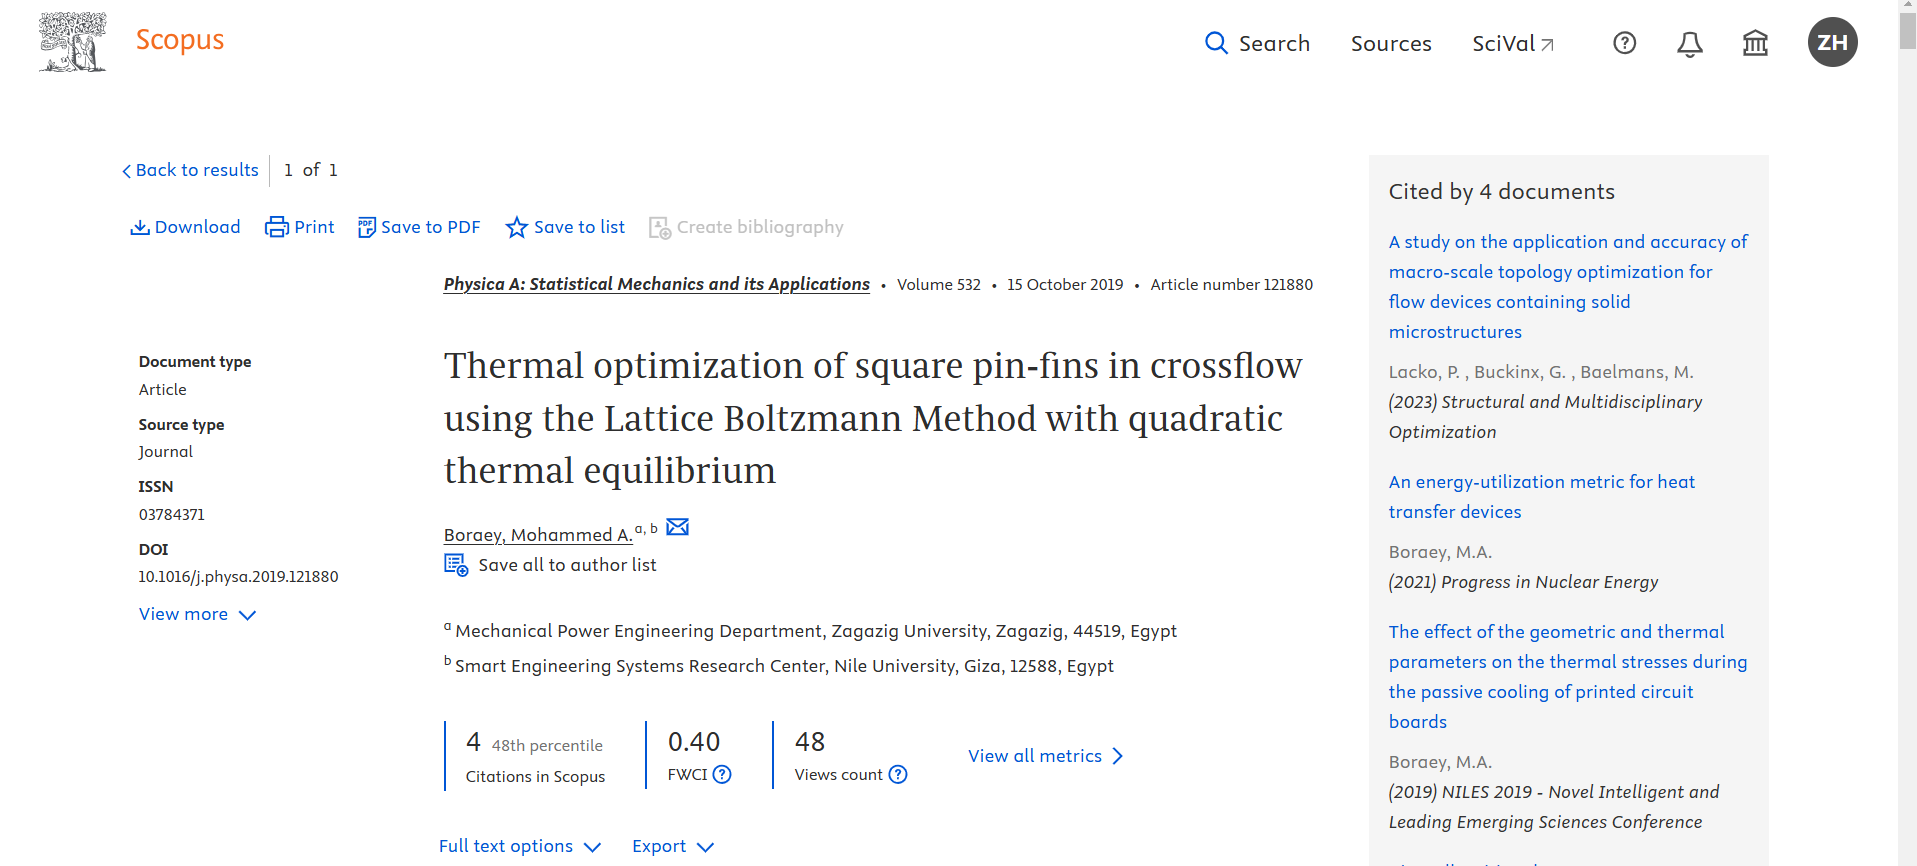The image size is (1917, 866).
Task: Click the Views count info question icon
Action: (x=898, y=774)
